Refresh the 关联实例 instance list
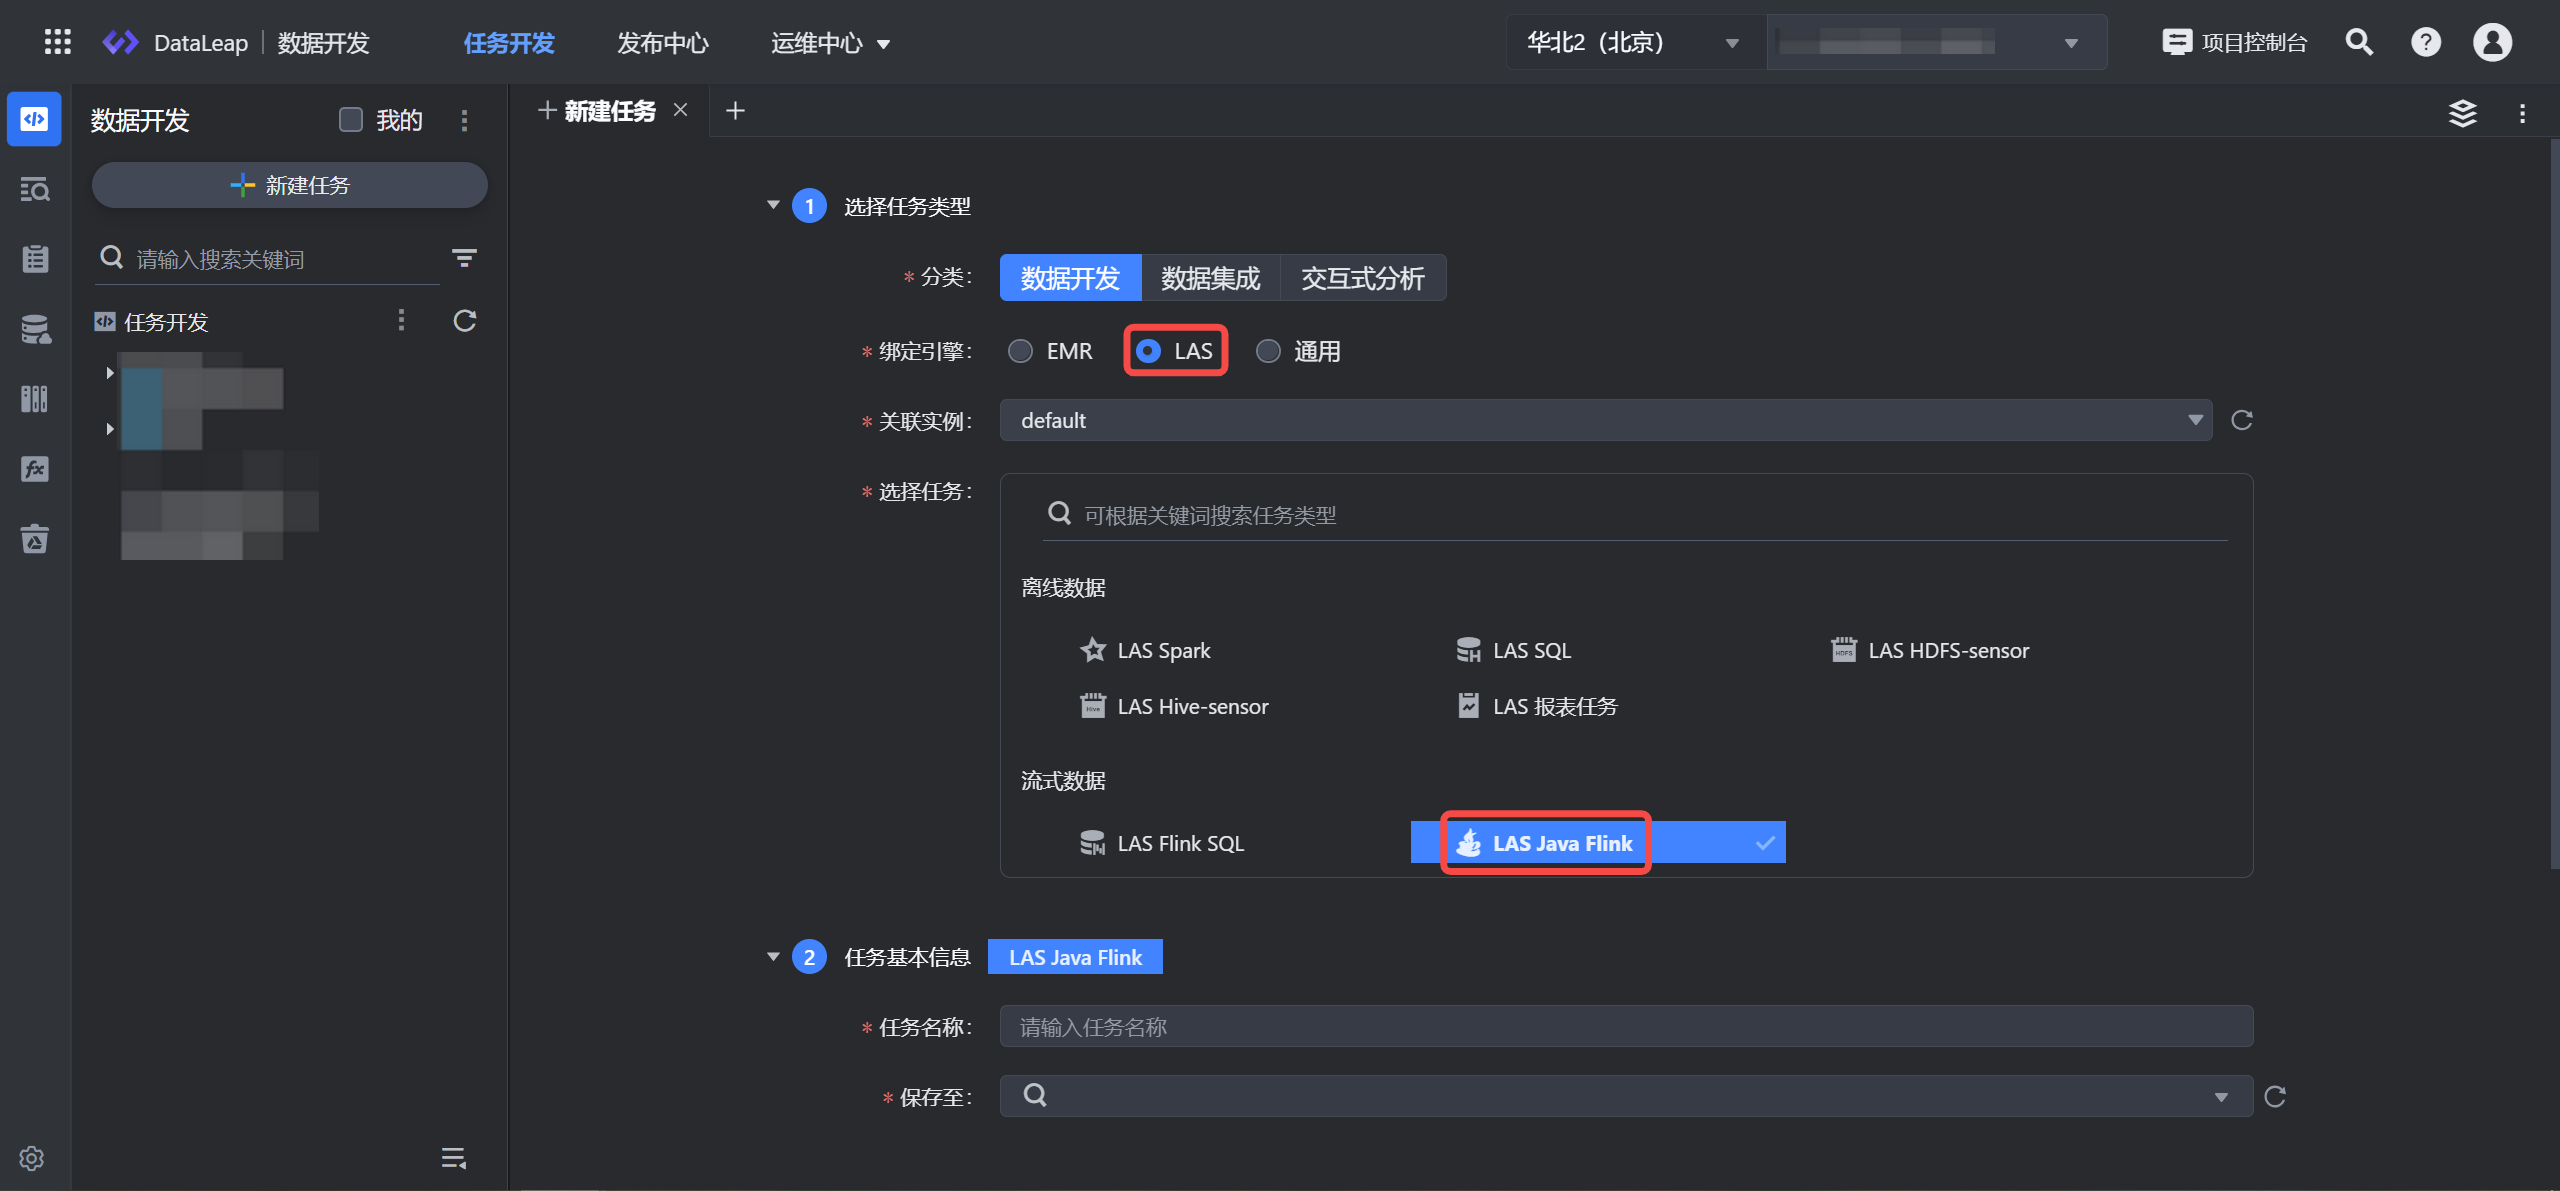The width and height of the screenshot is (2560, 1191). (2242, 420)
